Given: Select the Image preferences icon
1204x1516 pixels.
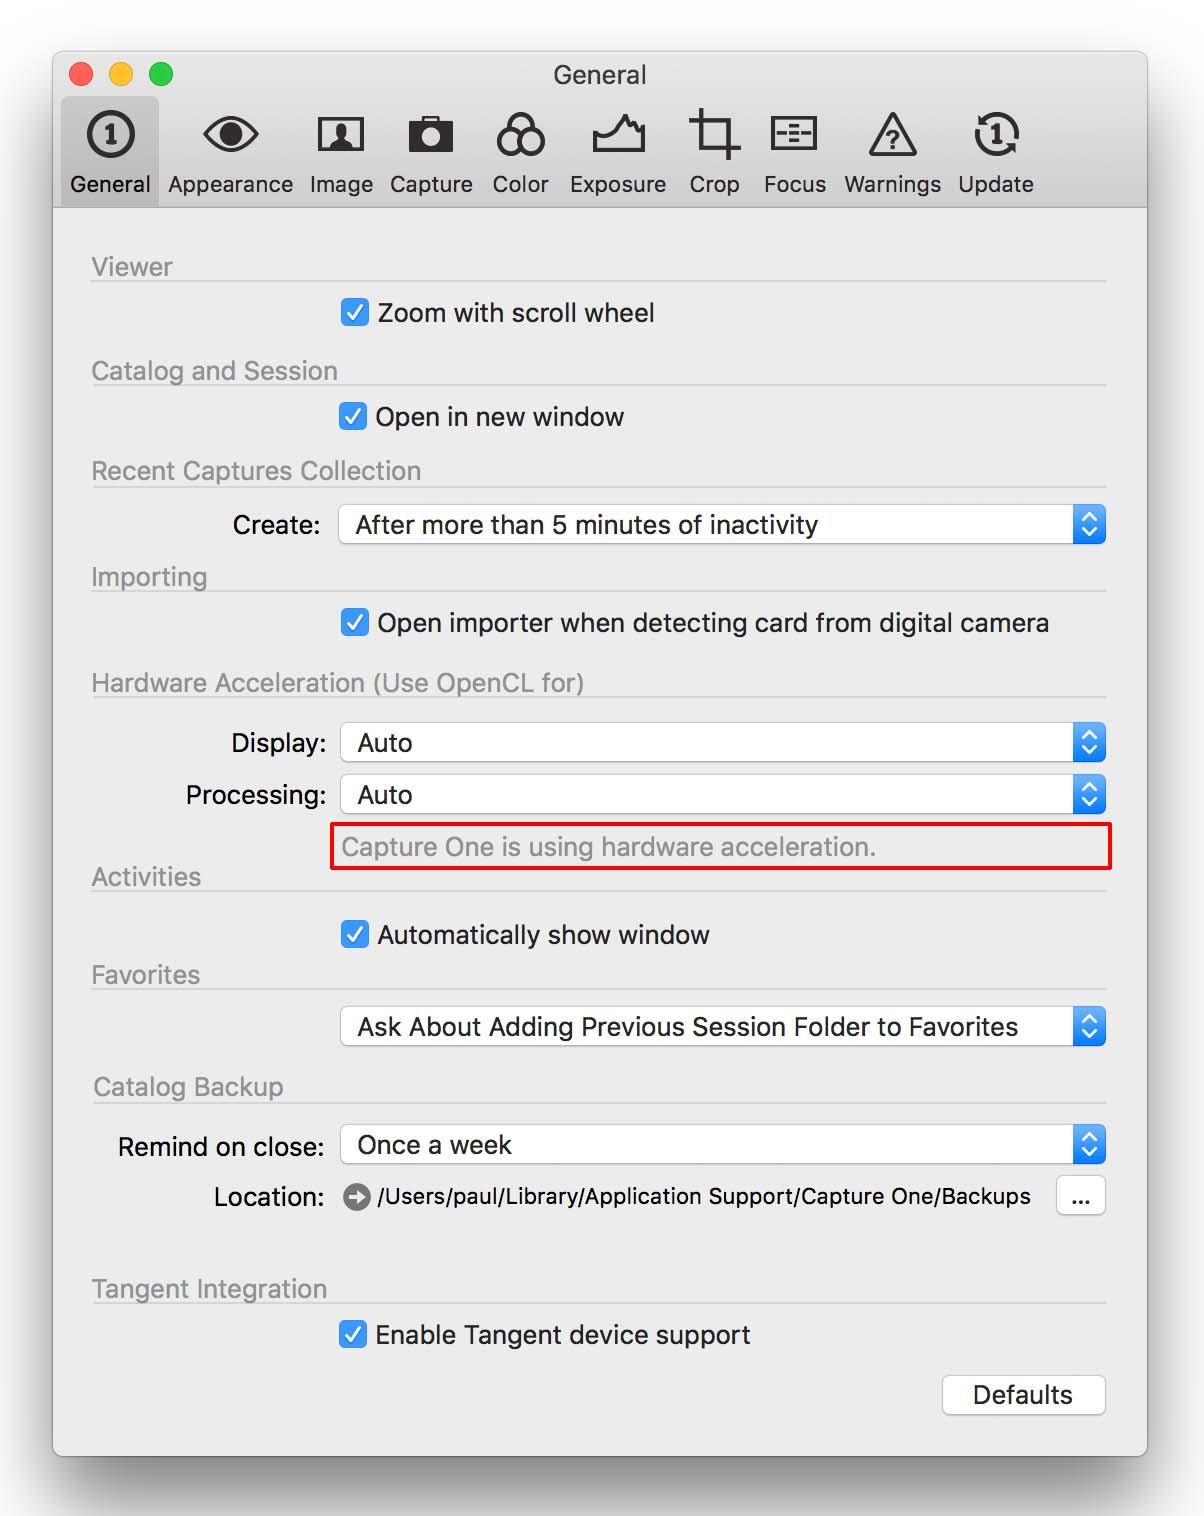Looking at the screenshot, I should pos(341,134).
